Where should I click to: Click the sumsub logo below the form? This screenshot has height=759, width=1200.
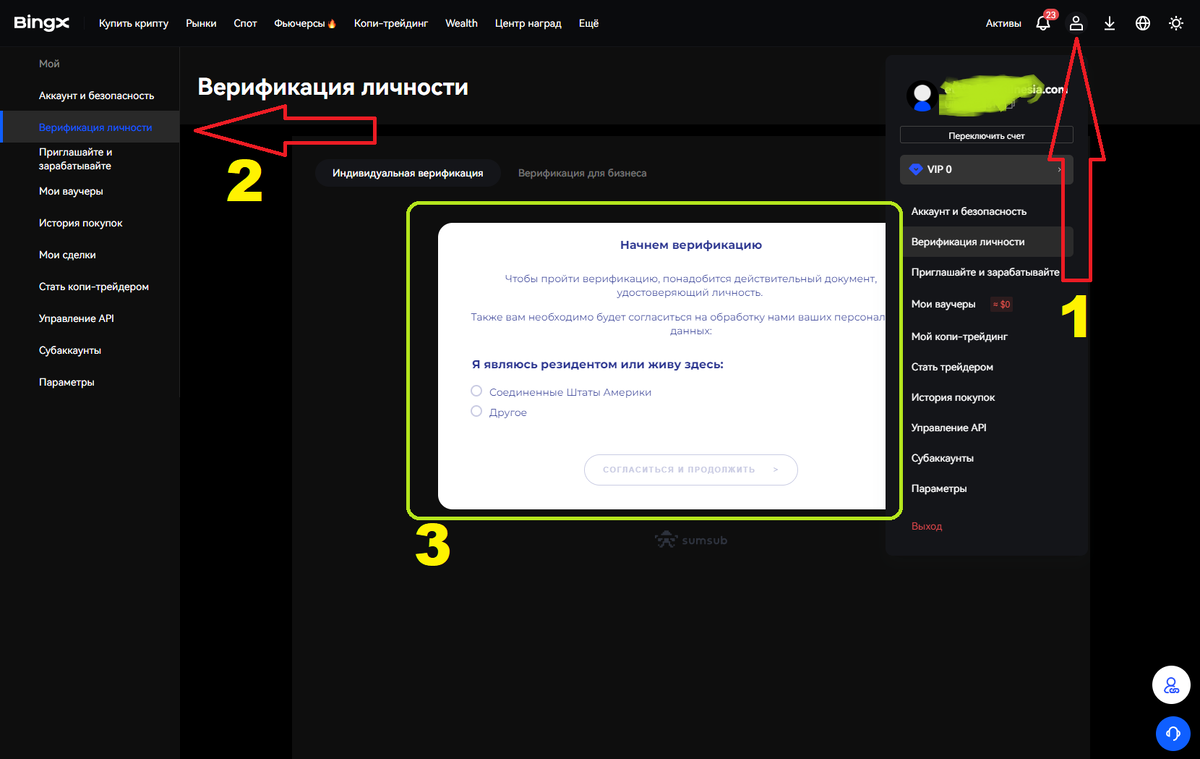tap(691, 540)
